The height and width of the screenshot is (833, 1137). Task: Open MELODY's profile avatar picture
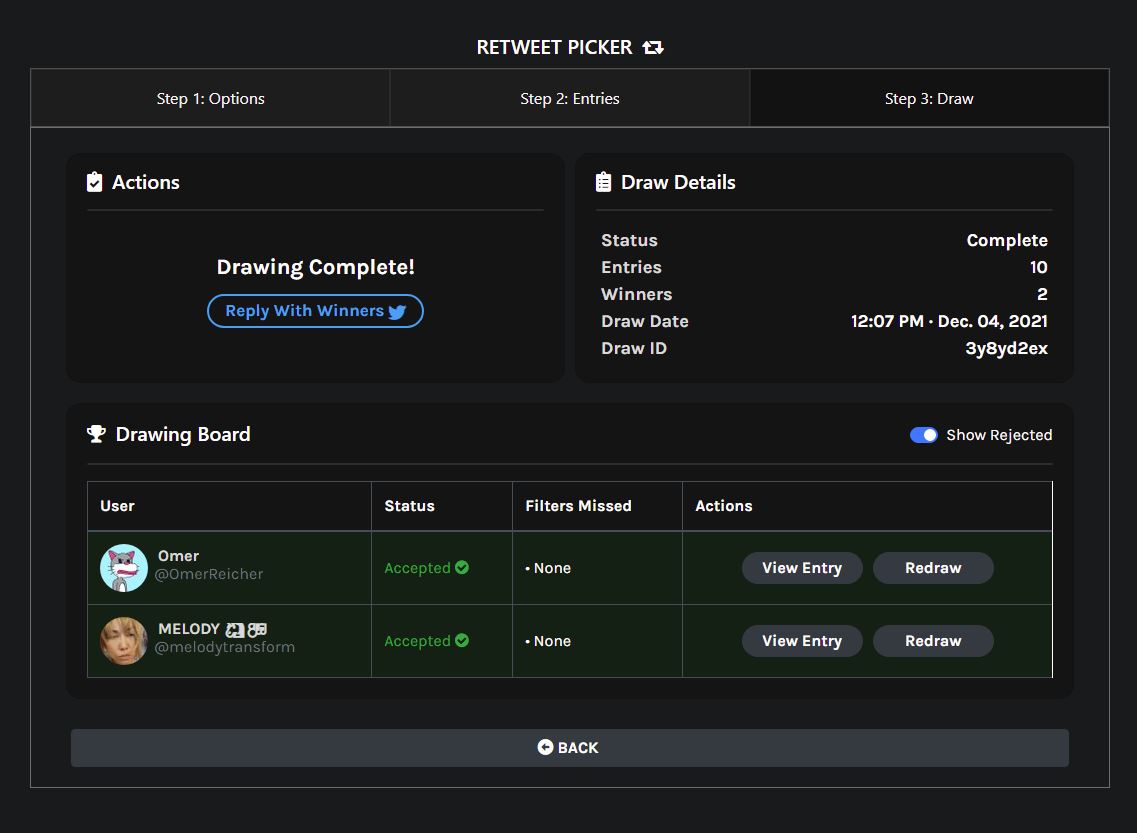[x=123, y=641]
